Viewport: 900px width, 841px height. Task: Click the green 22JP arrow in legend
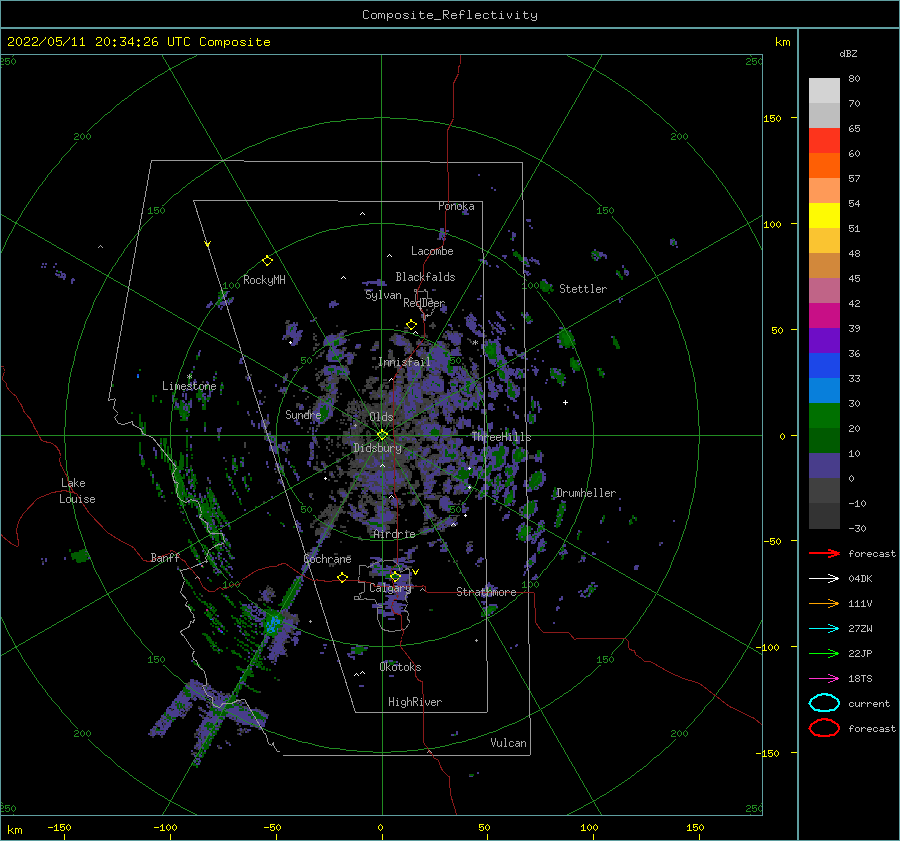point(824,653)
